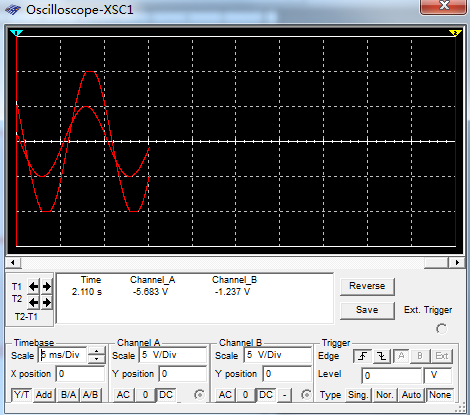The width and height of the screenshot is (470, 415).
Task: Move cursor T1 left with its arrow
Action: [33, 287]
